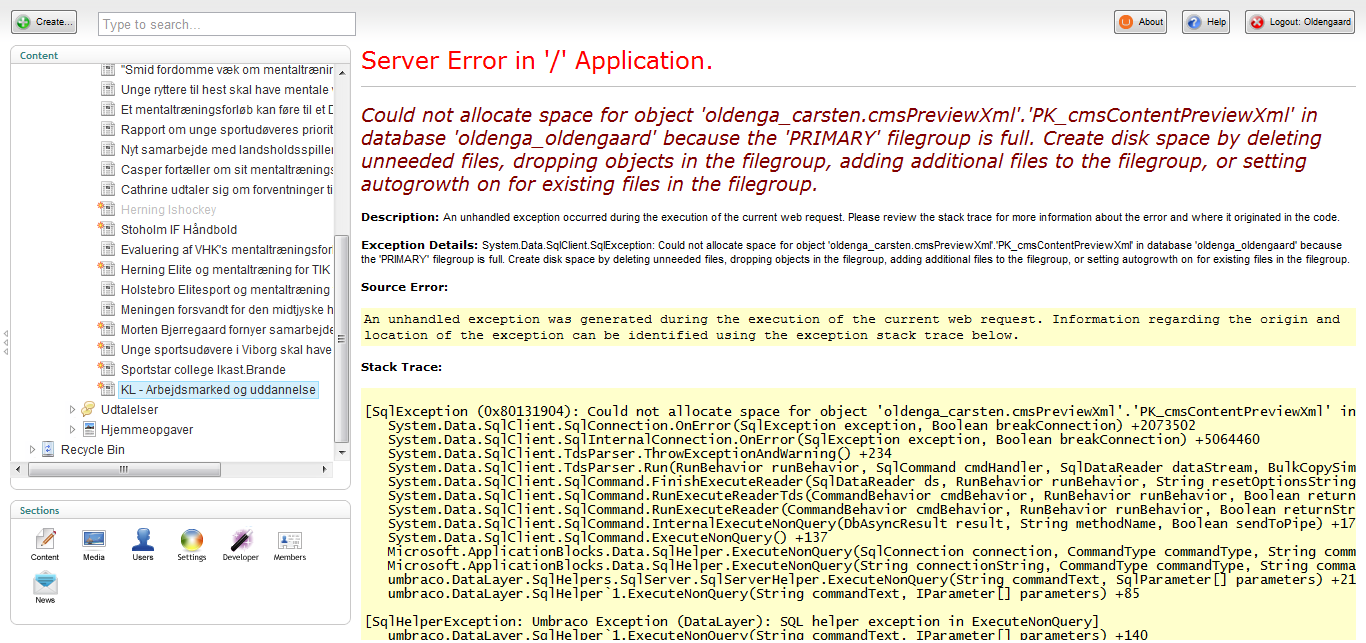This screenshot has height=643, width=1366.
Task: Click the About button
Action: [x=1141, y=22]
